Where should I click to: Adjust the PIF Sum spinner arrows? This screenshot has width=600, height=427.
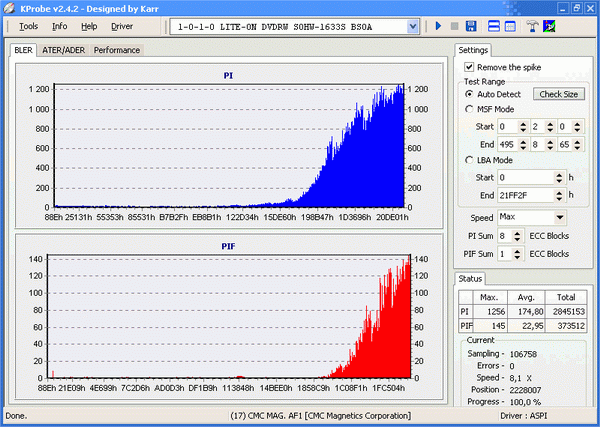(x=517, y=254)
